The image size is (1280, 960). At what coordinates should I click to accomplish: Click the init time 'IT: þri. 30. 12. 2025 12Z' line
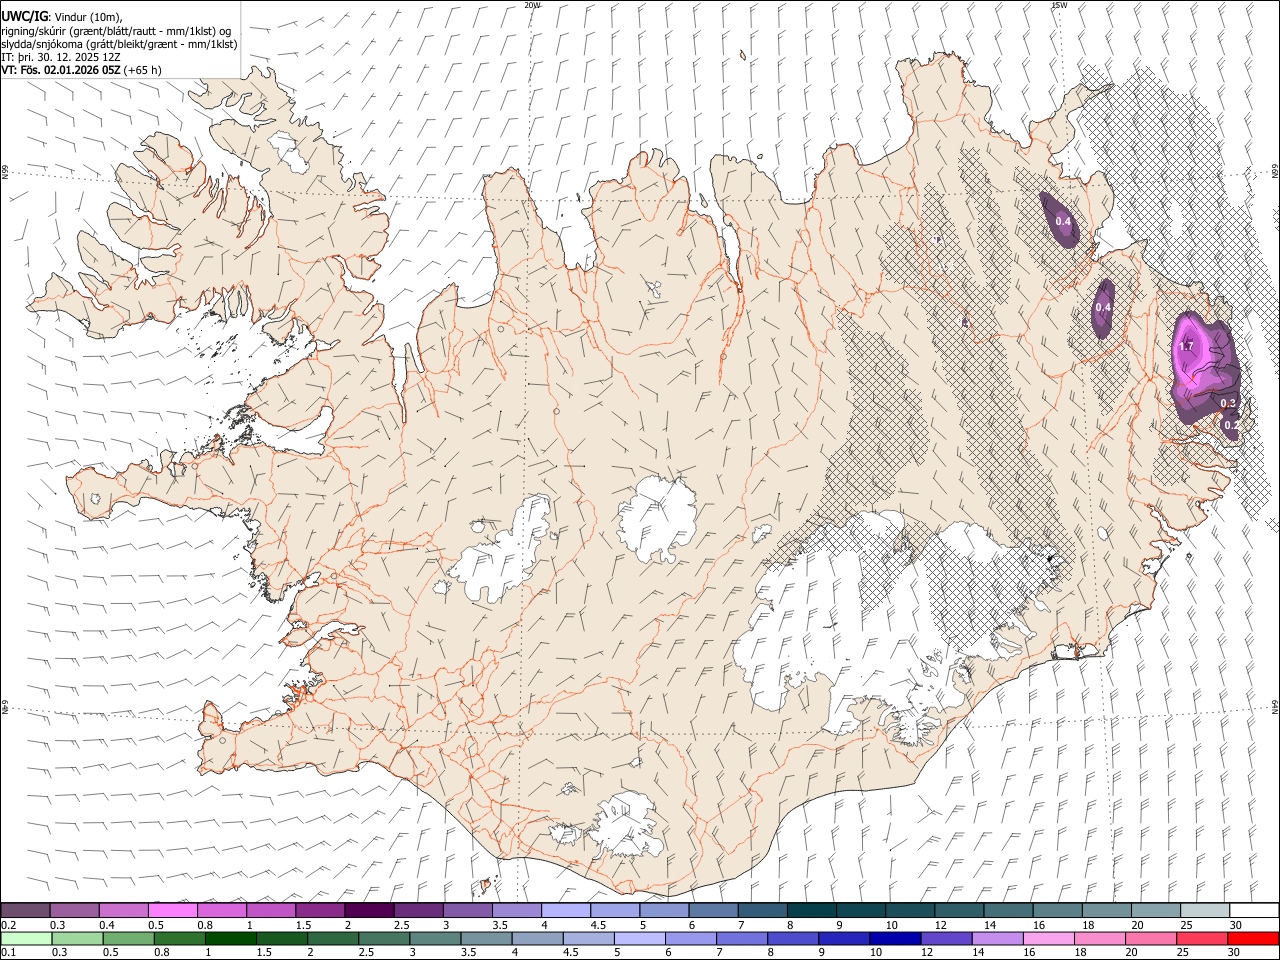tap(61, 57)
